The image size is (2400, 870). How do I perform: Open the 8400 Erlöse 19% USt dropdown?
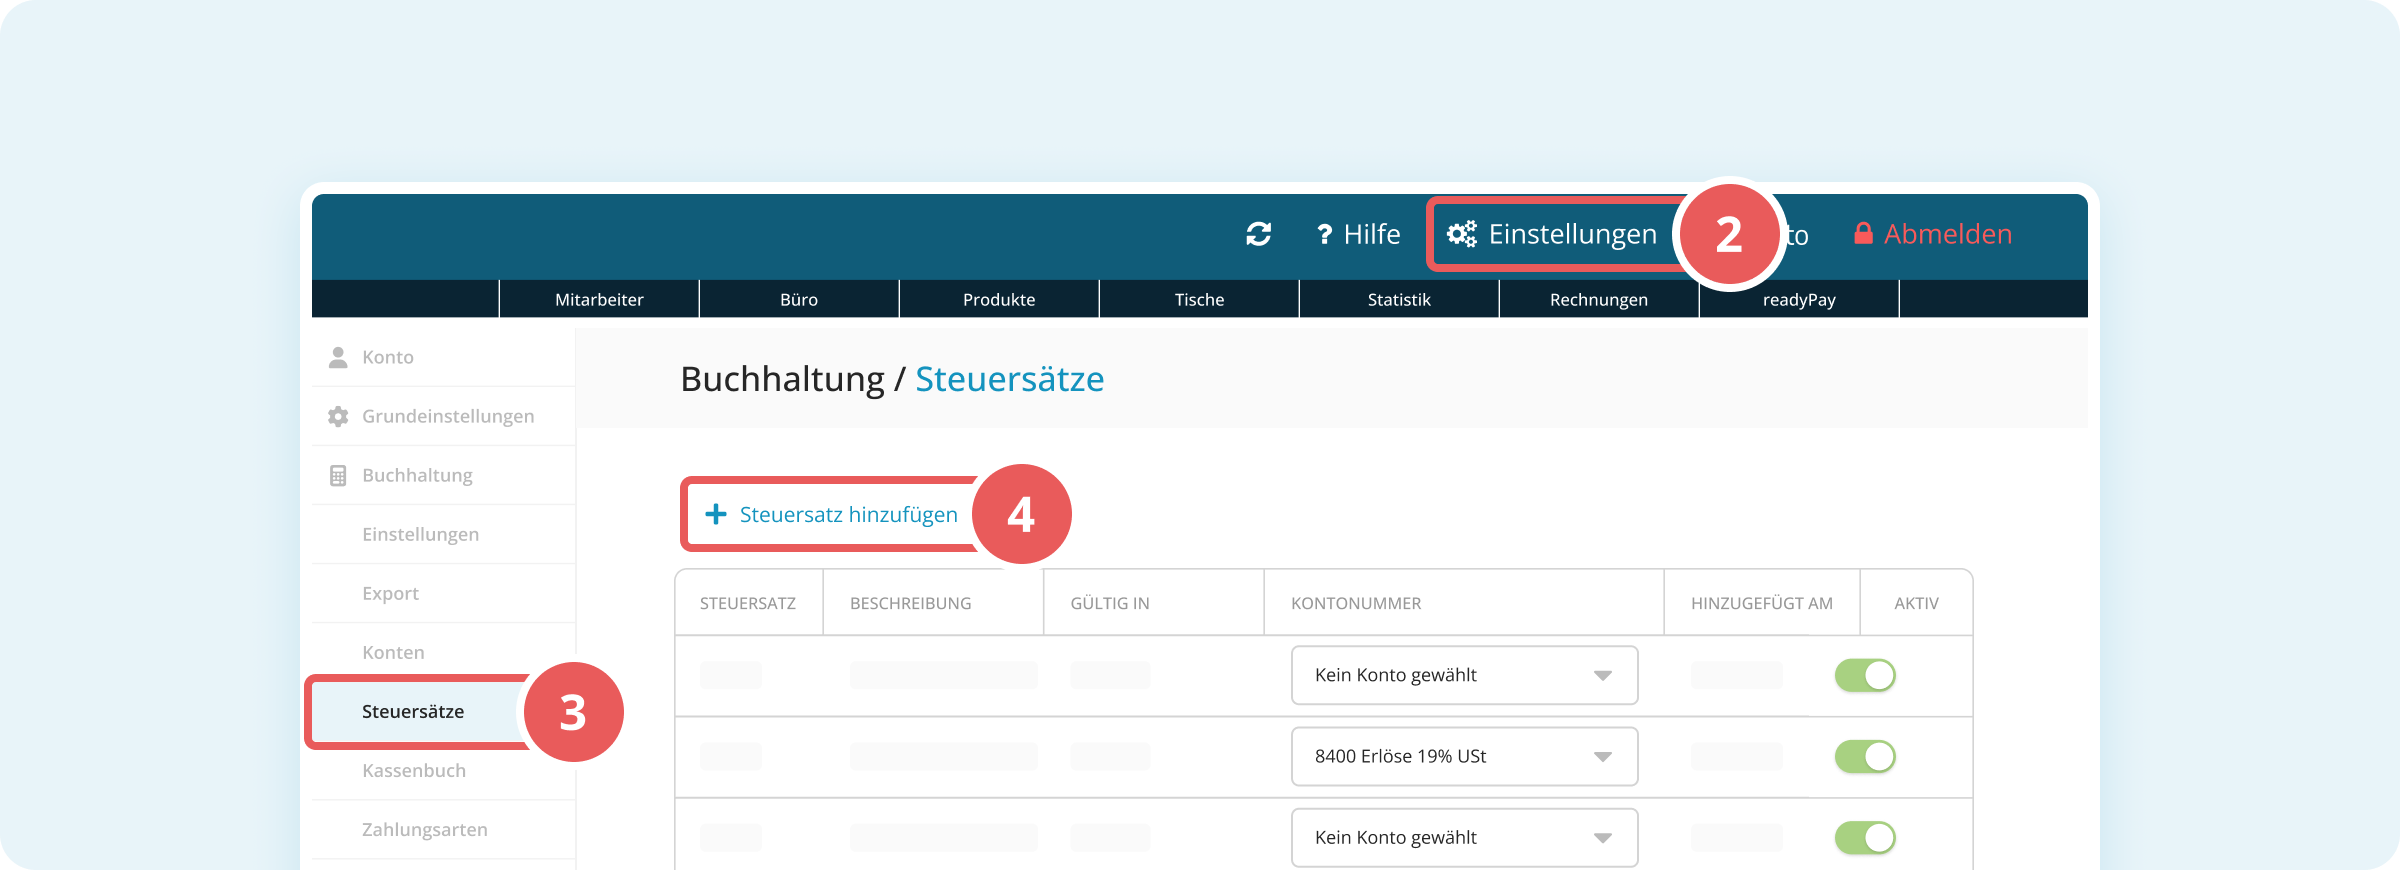[x=1464, y=756]
